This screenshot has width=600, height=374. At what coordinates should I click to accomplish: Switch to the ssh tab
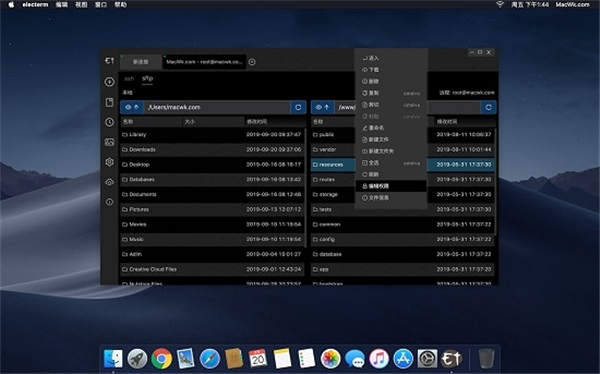(129, 78)
